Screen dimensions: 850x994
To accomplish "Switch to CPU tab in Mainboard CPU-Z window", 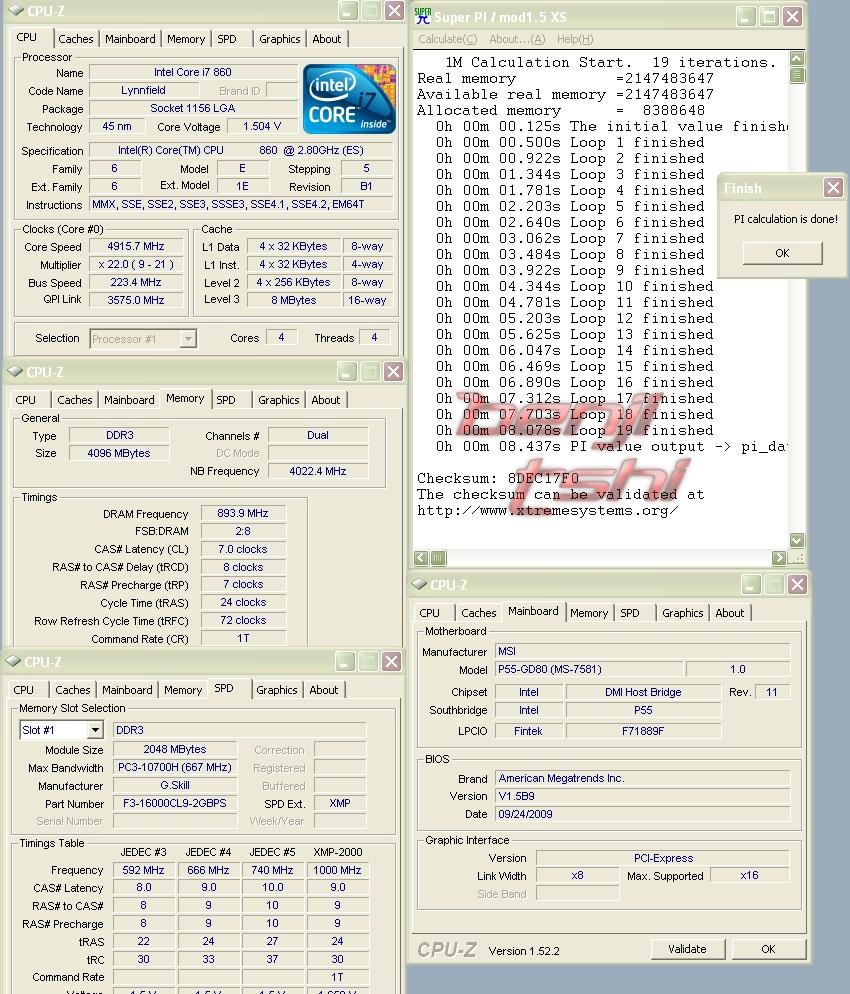I will coord(429,613).
